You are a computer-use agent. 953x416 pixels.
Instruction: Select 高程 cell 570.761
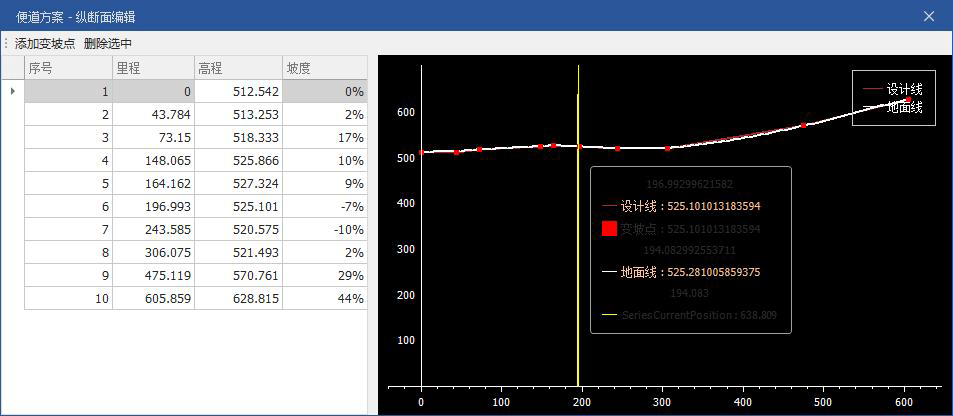click(239, 276)
